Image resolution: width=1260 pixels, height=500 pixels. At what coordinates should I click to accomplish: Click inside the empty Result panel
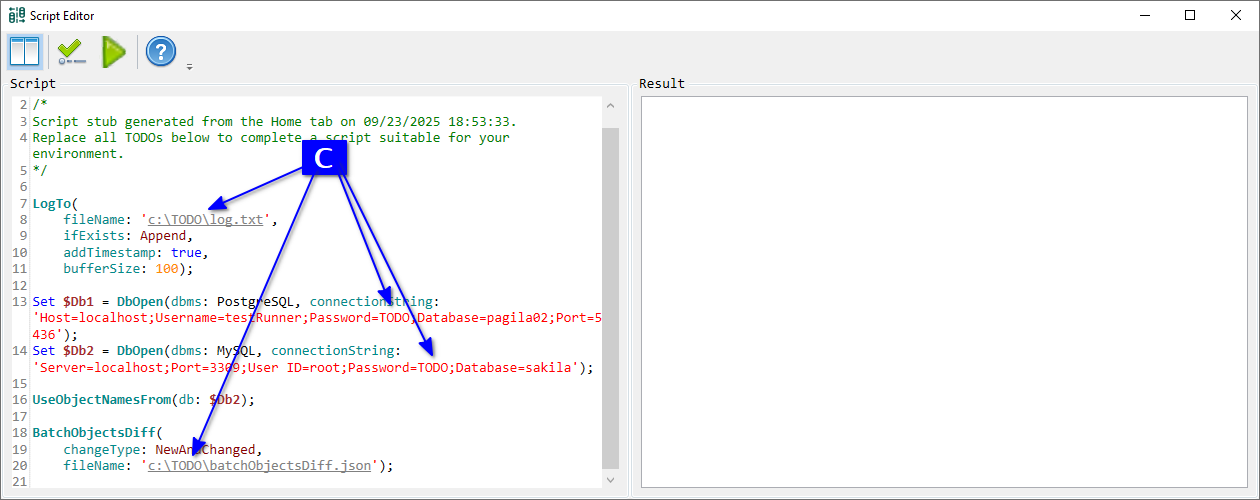(943, 290)
